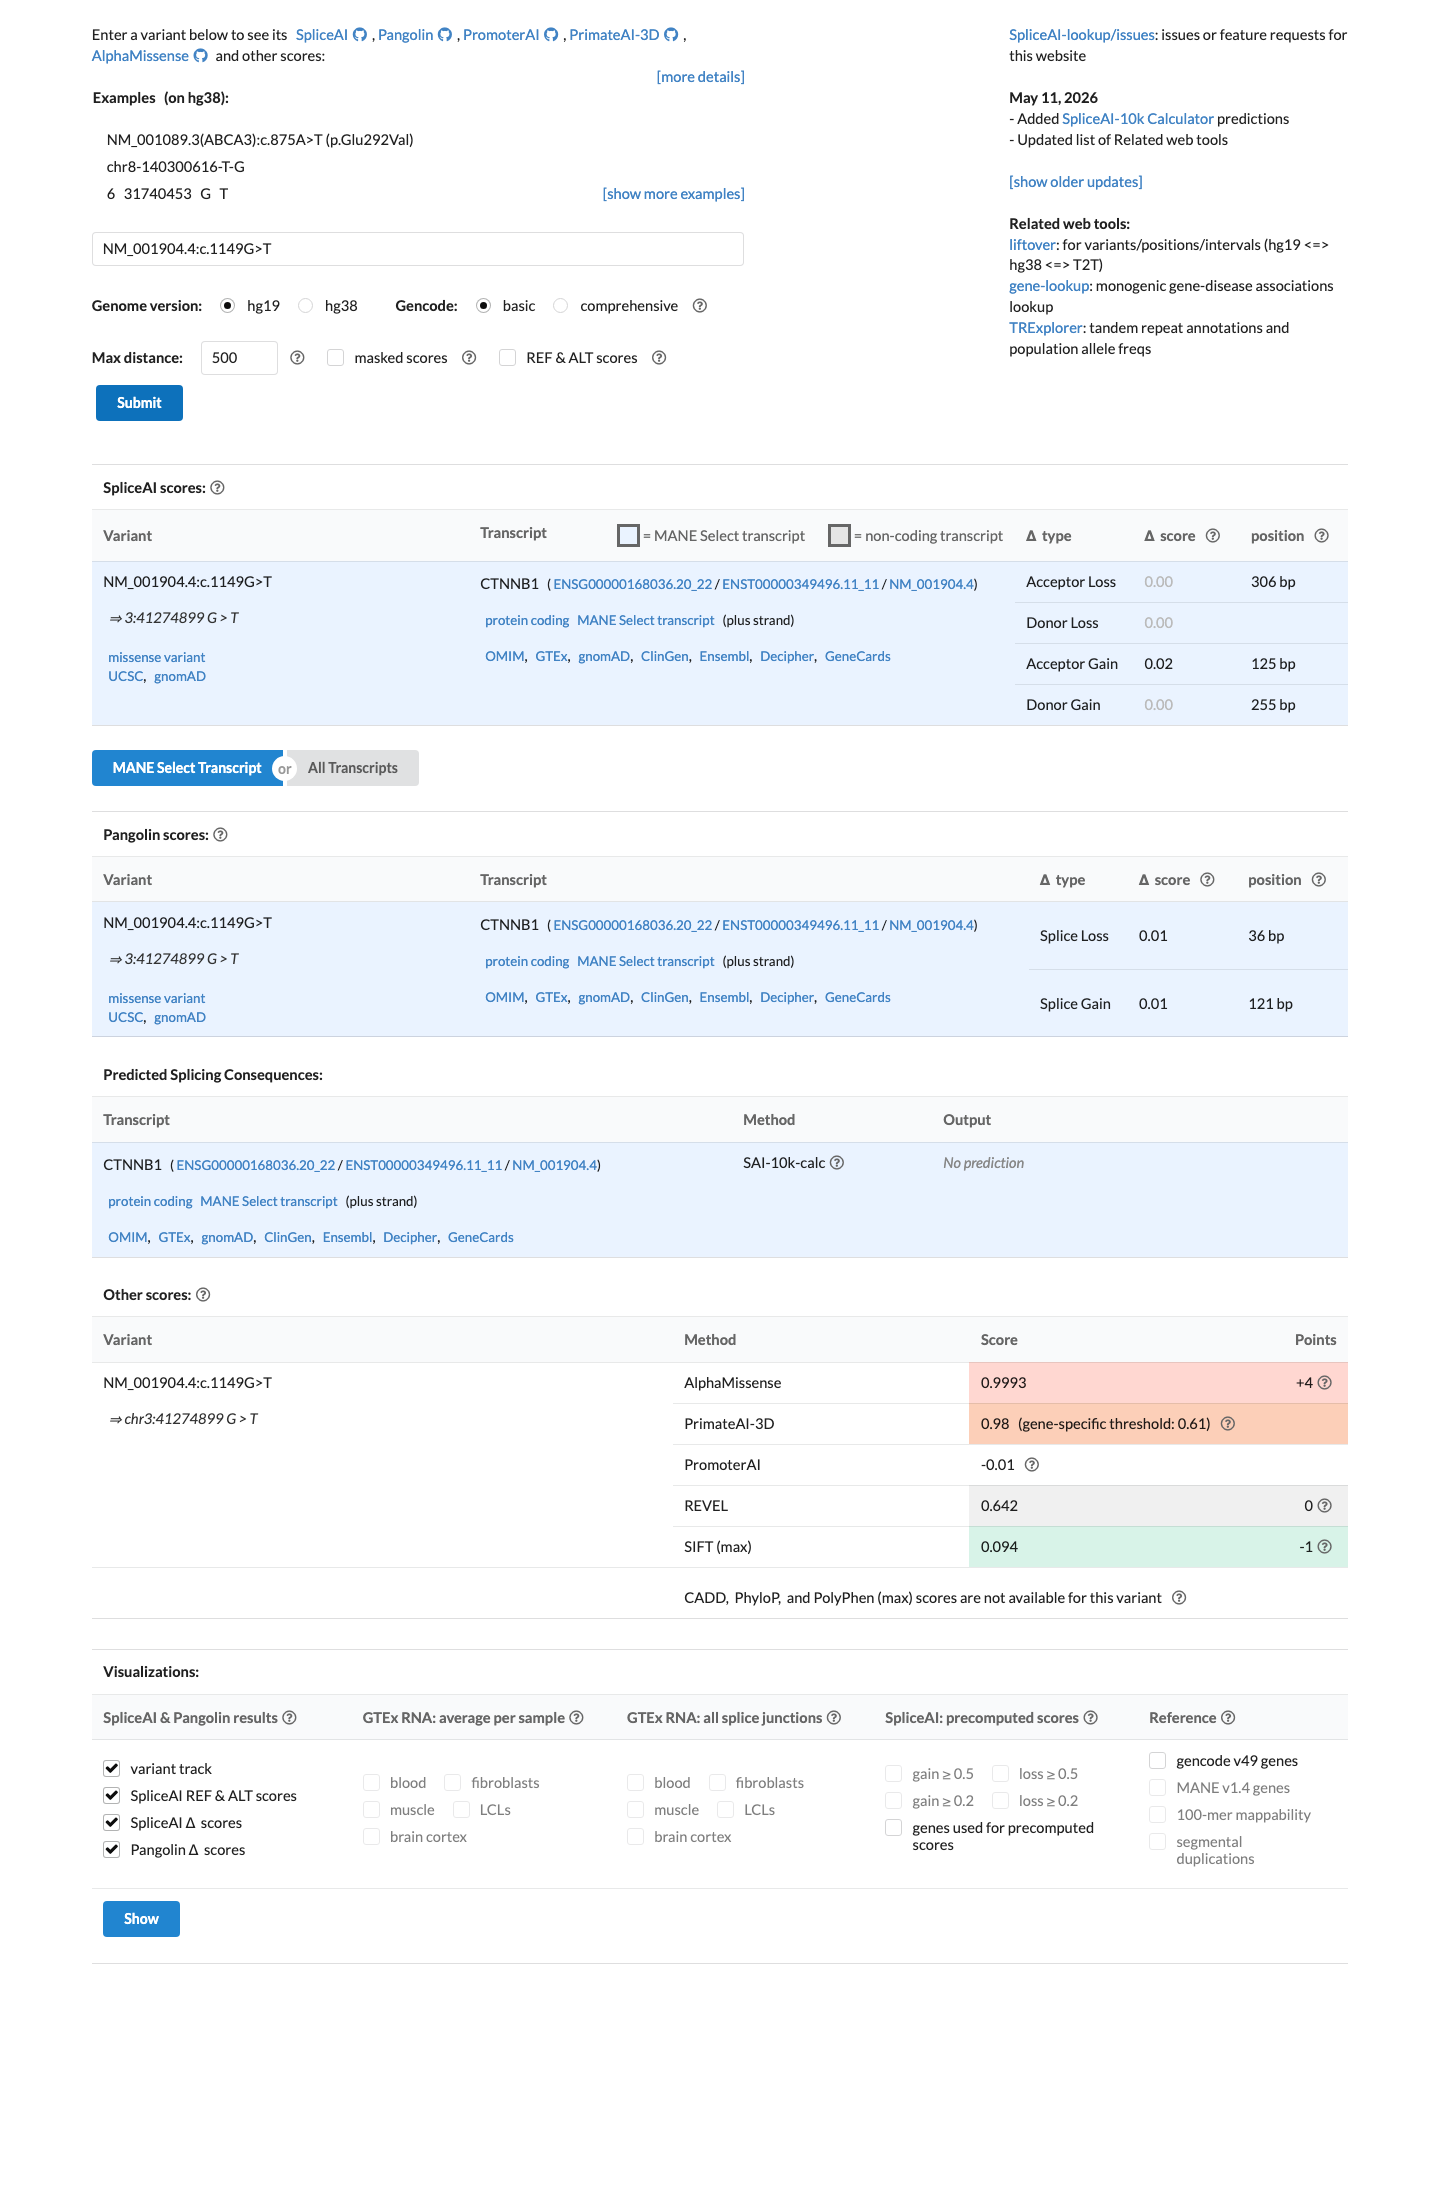Select hg38 genome version
The height and width of the screenshot is (2200, 1454).
coord(306,306)
